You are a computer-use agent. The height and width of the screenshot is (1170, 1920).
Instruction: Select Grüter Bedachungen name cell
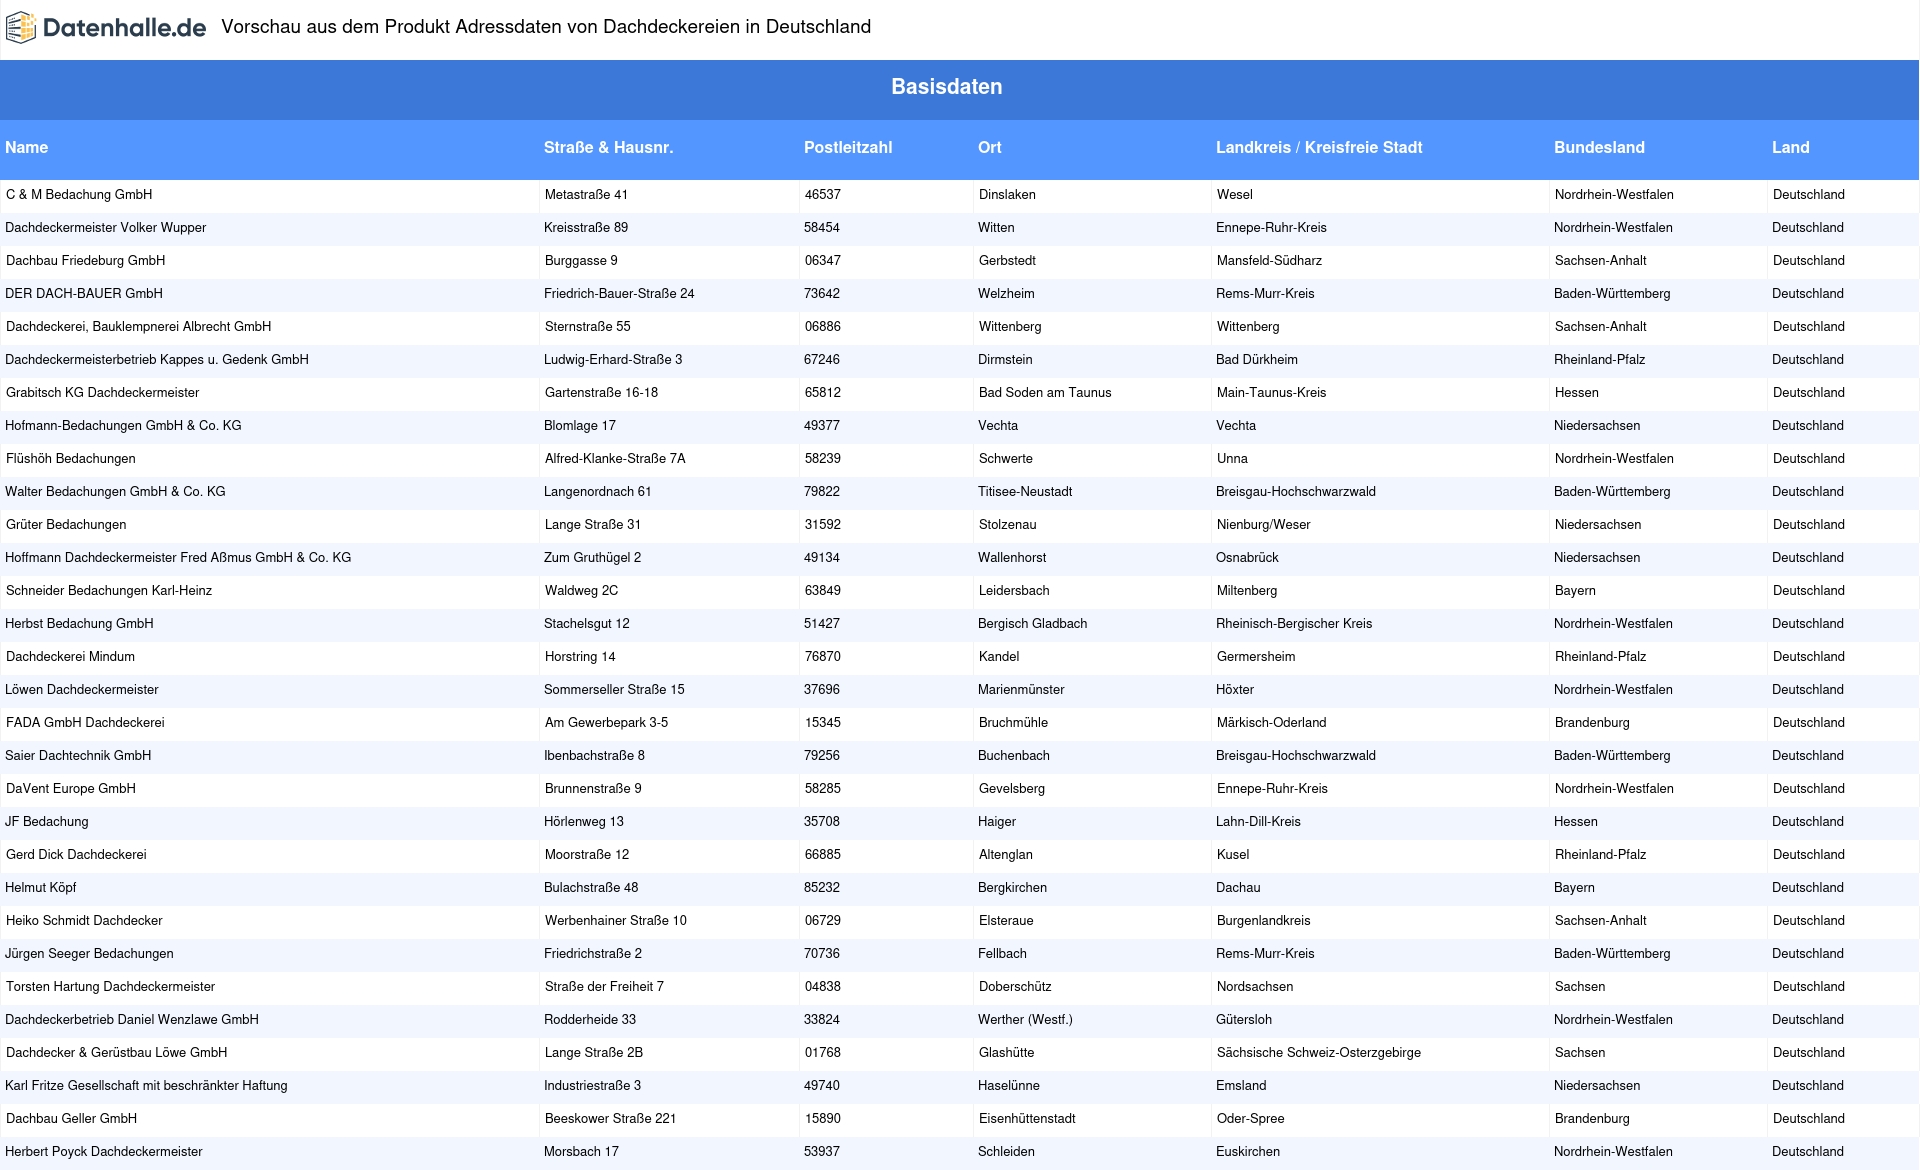point(66,525)
